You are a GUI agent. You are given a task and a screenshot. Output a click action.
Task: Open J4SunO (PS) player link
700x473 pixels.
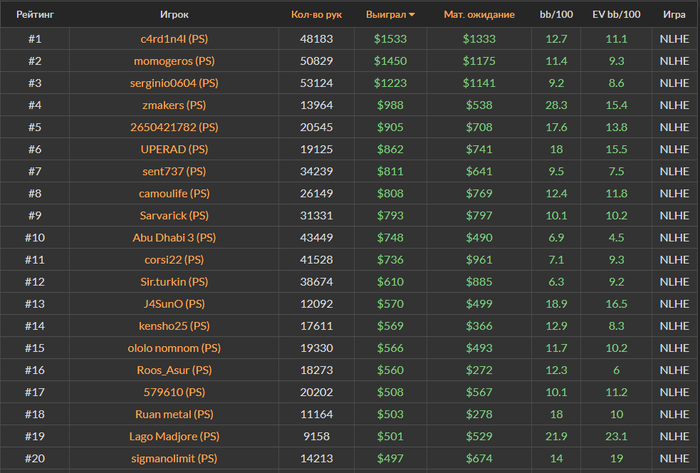pos(174,304)
